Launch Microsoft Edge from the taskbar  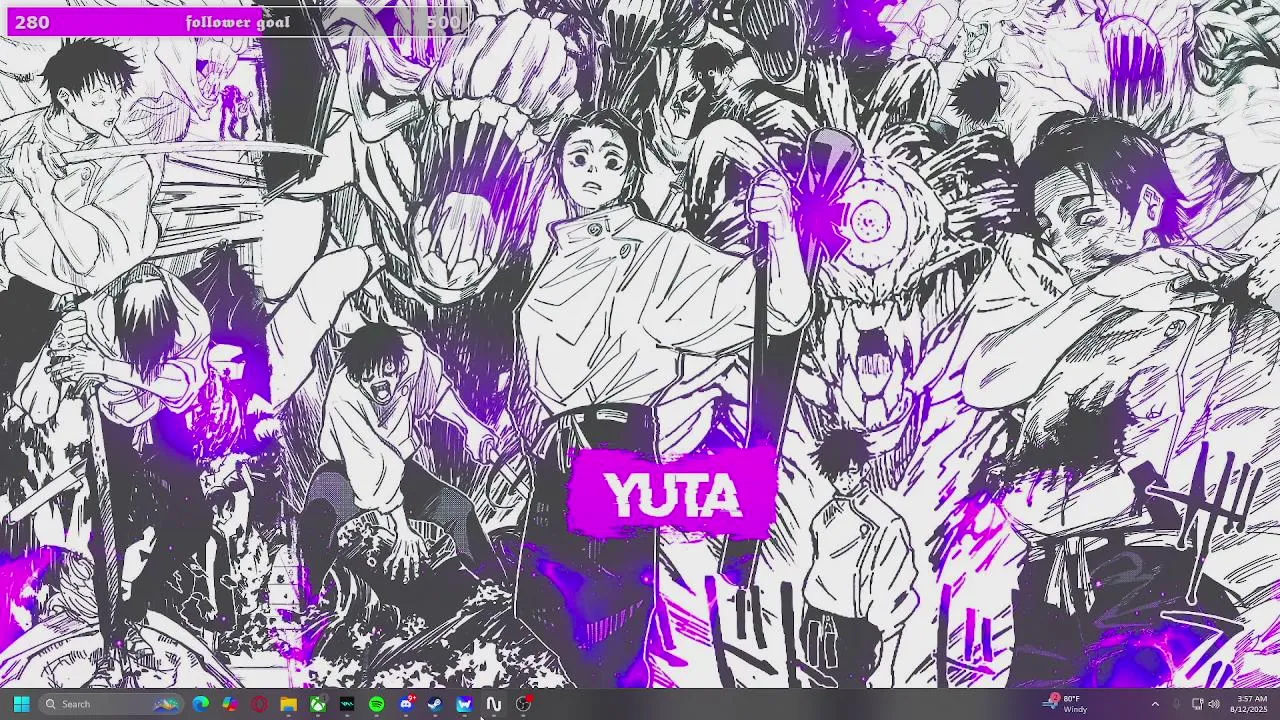click(x=201, y=704)
